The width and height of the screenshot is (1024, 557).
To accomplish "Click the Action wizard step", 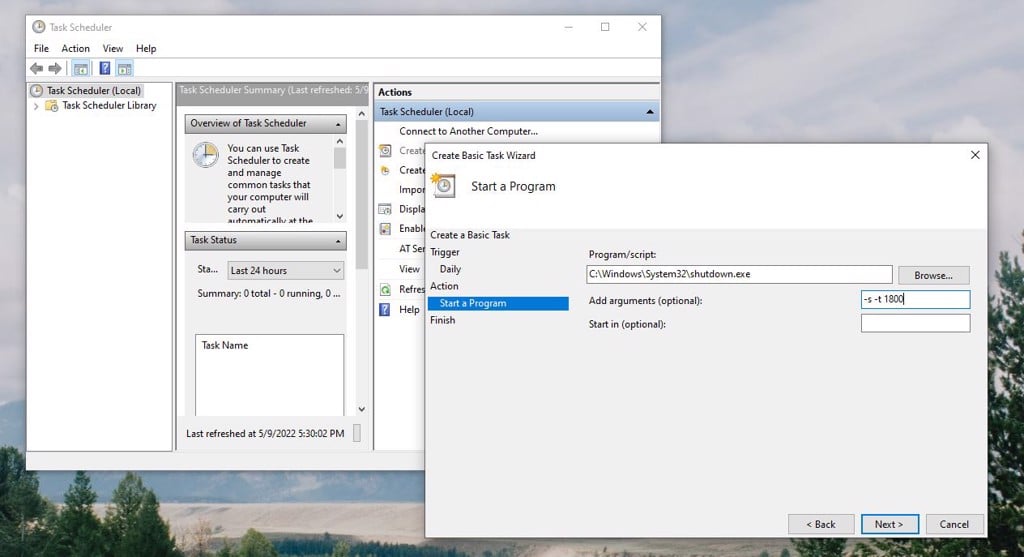I will [444, 286].
